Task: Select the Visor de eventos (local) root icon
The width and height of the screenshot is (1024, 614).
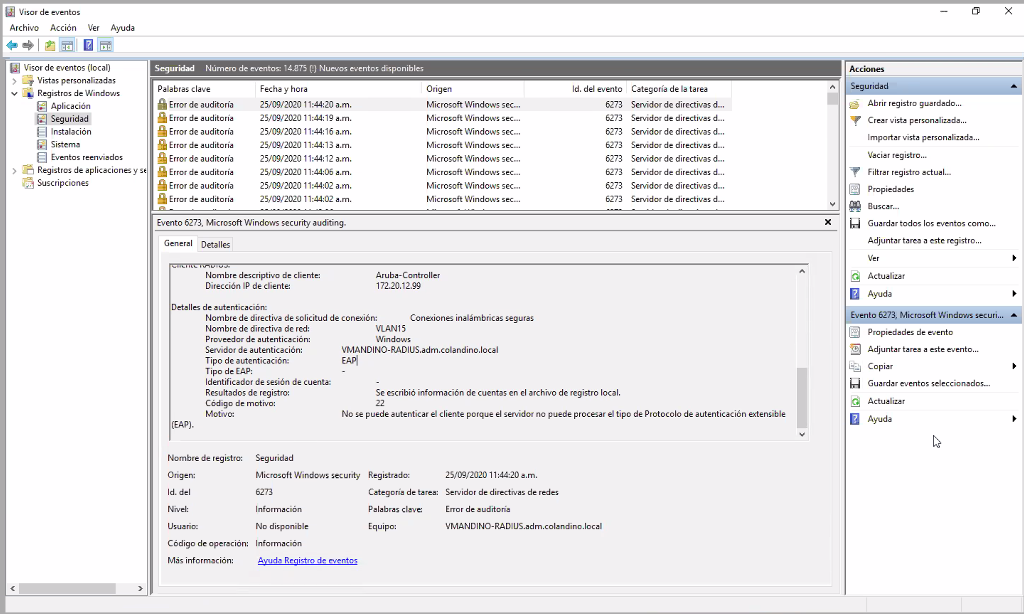Action: [x=15, y=67]
